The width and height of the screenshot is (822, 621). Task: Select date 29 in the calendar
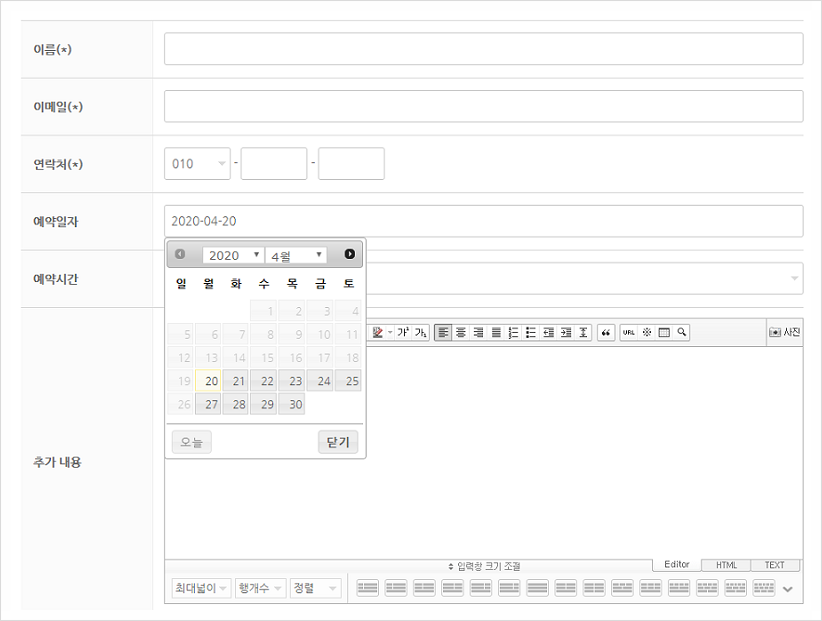[264, 404]
